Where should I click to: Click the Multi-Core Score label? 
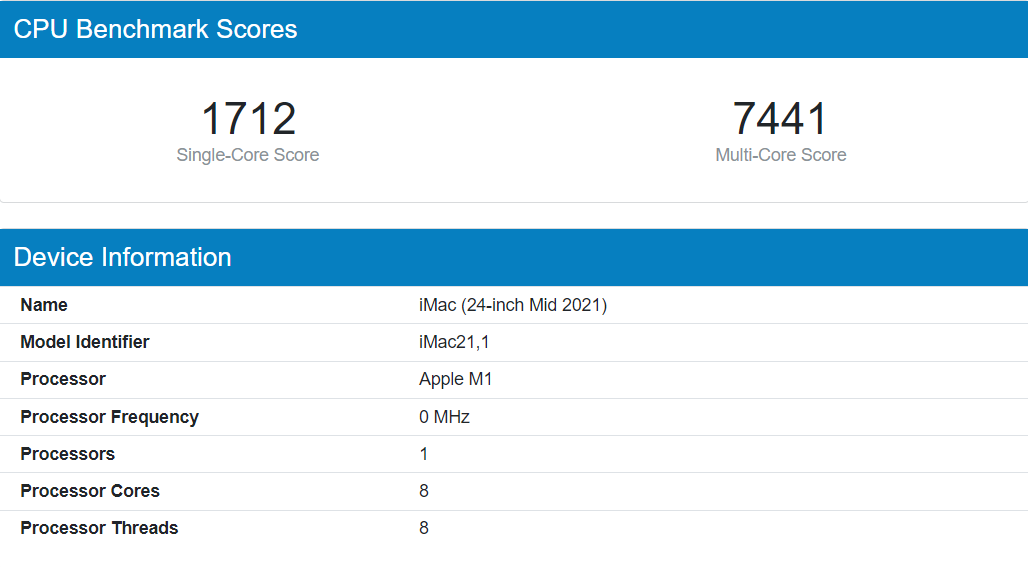pyautogui.click(x=781, y=155)
